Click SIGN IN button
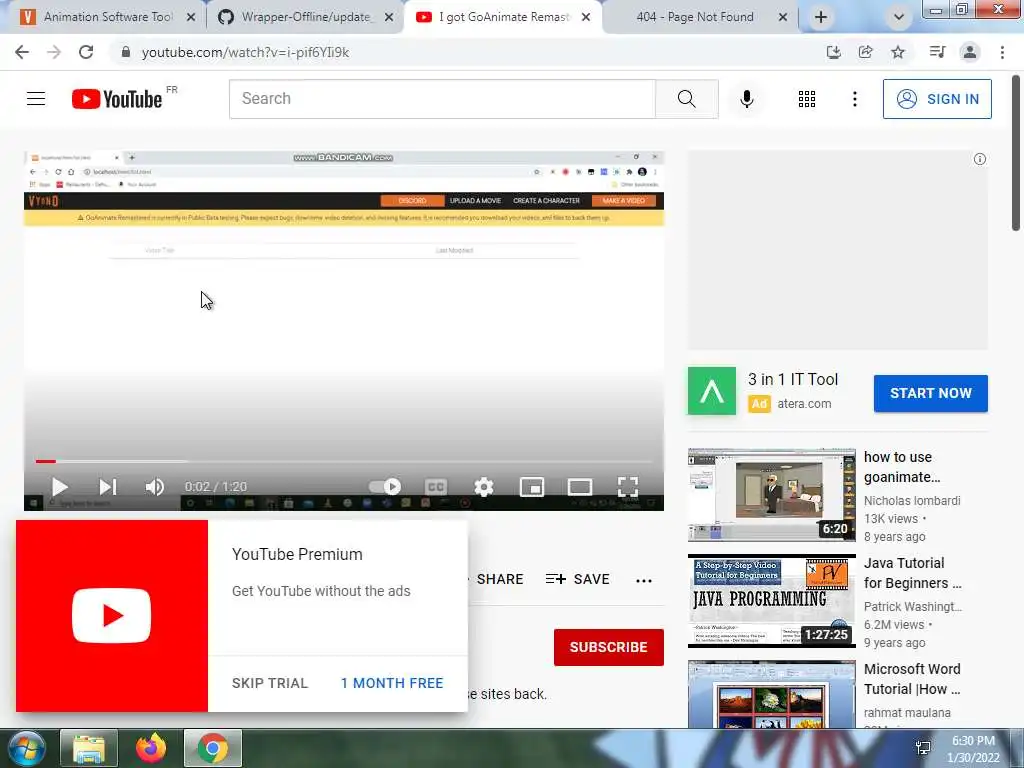This screenshot has width=1024, height=768. (937, 99)
